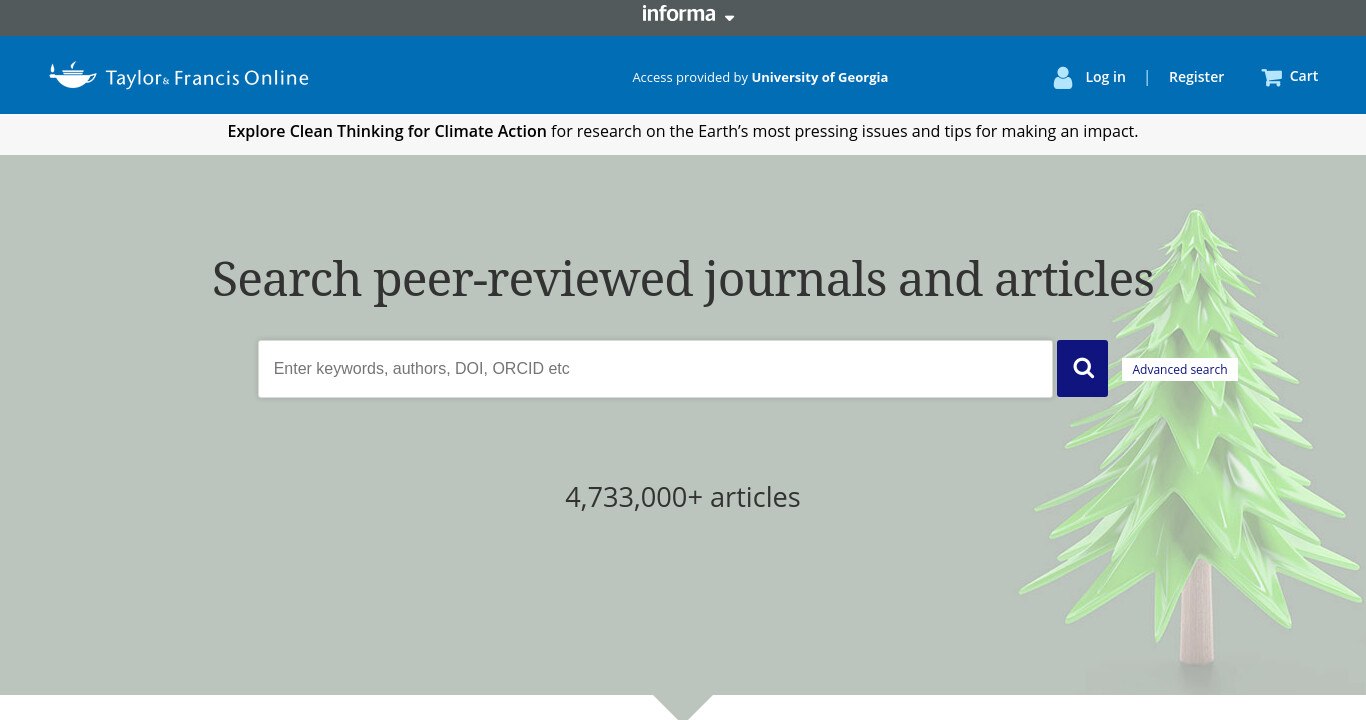Image resolution: width=1366 pixels, height=720 pixels.
Task: Click the magnifying glass search button
Action: click(1082, 368)
